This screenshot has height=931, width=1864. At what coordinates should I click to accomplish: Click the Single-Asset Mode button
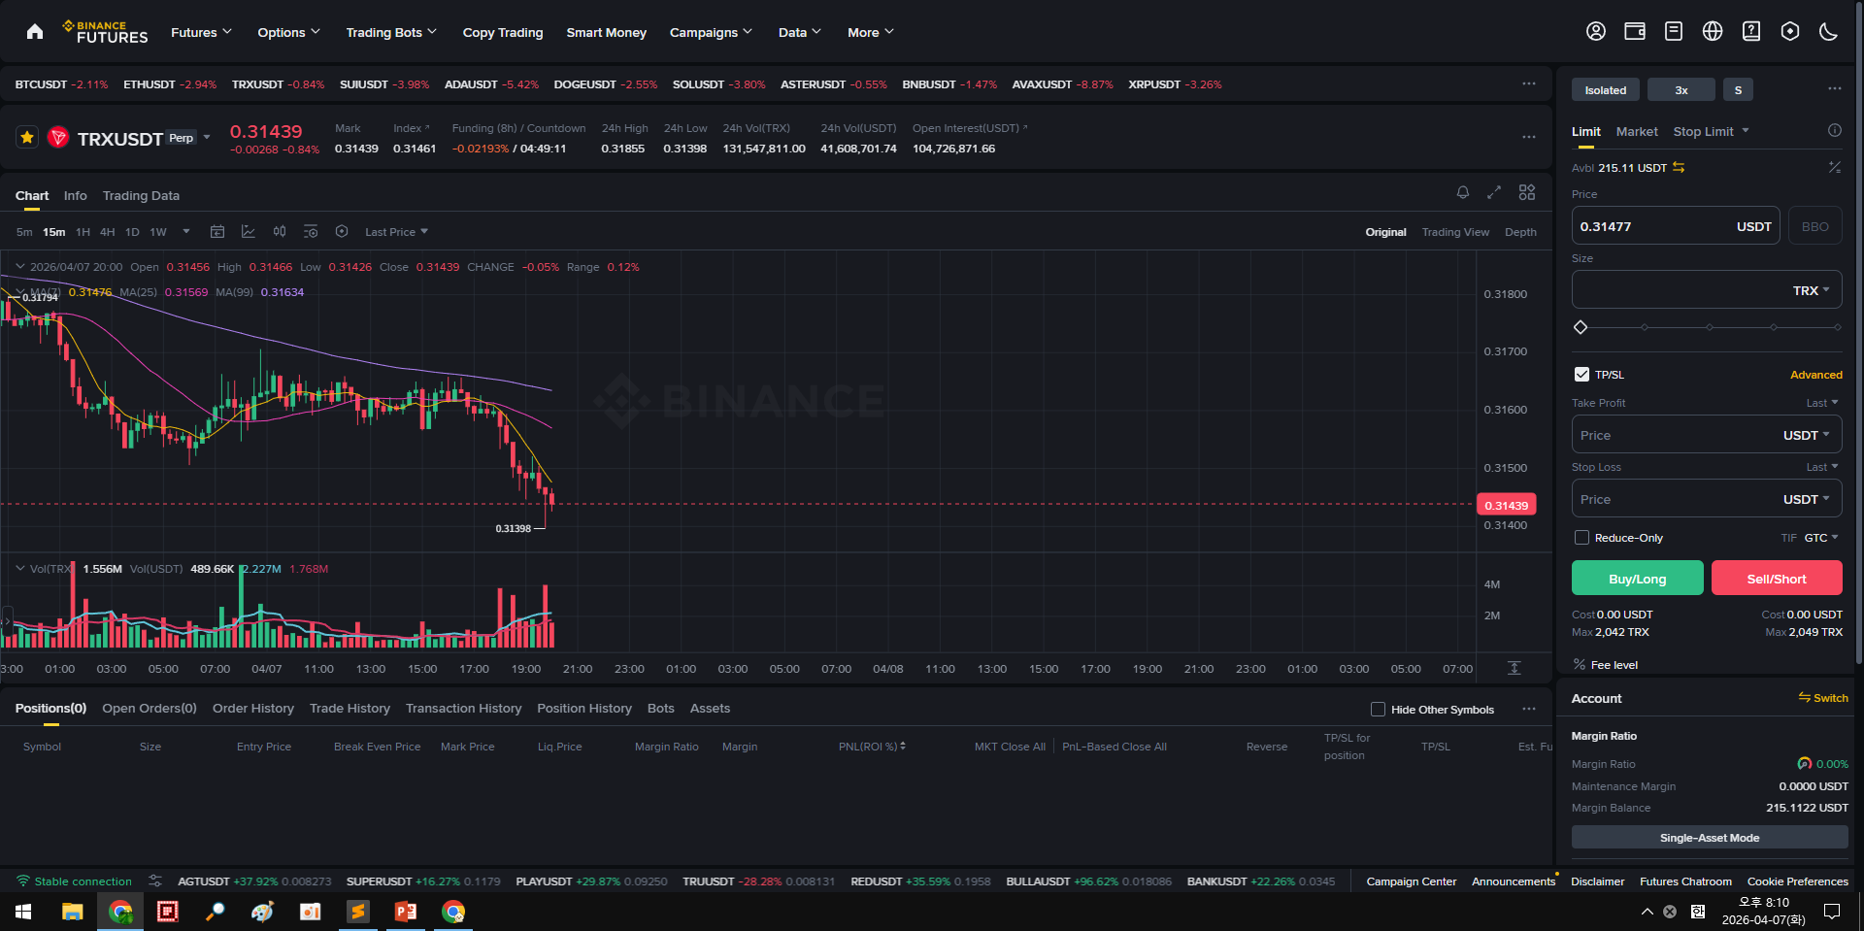tap(1709, 837)
